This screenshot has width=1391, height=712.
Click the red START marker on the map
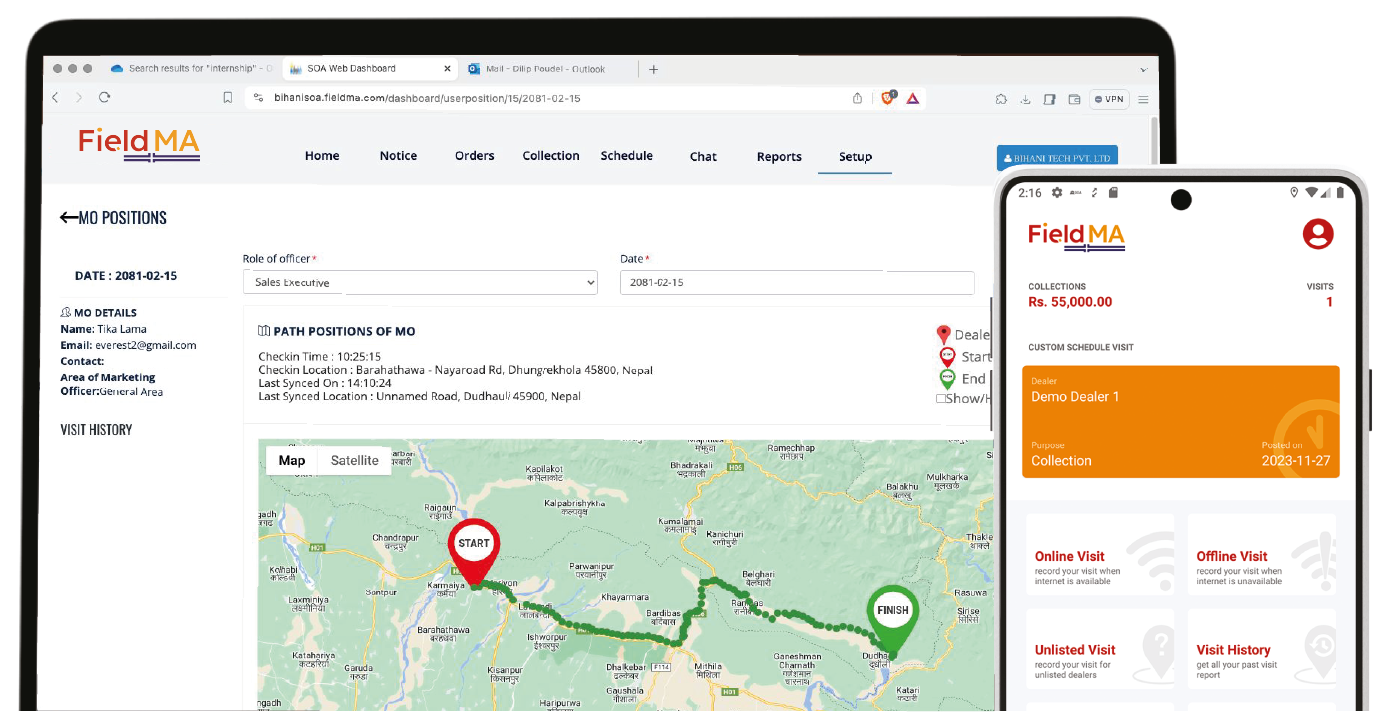coord(474,550)
